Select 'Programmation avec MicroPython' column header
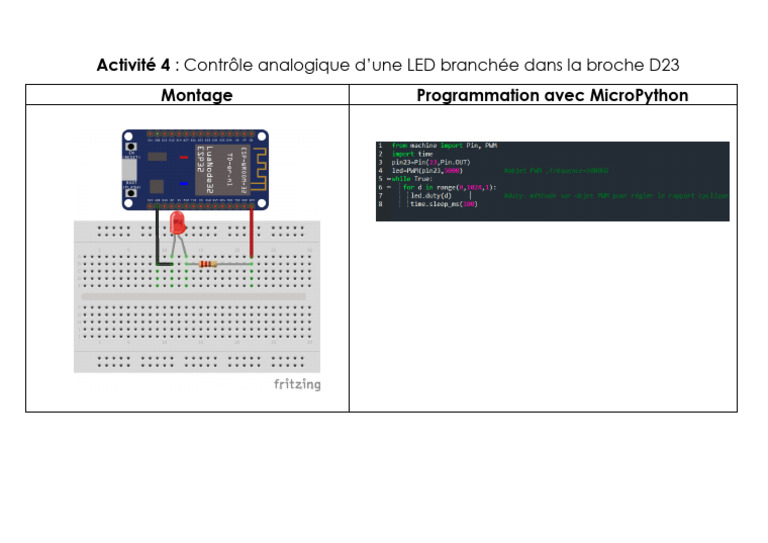 pyautogui.click(x=552, y=95)
